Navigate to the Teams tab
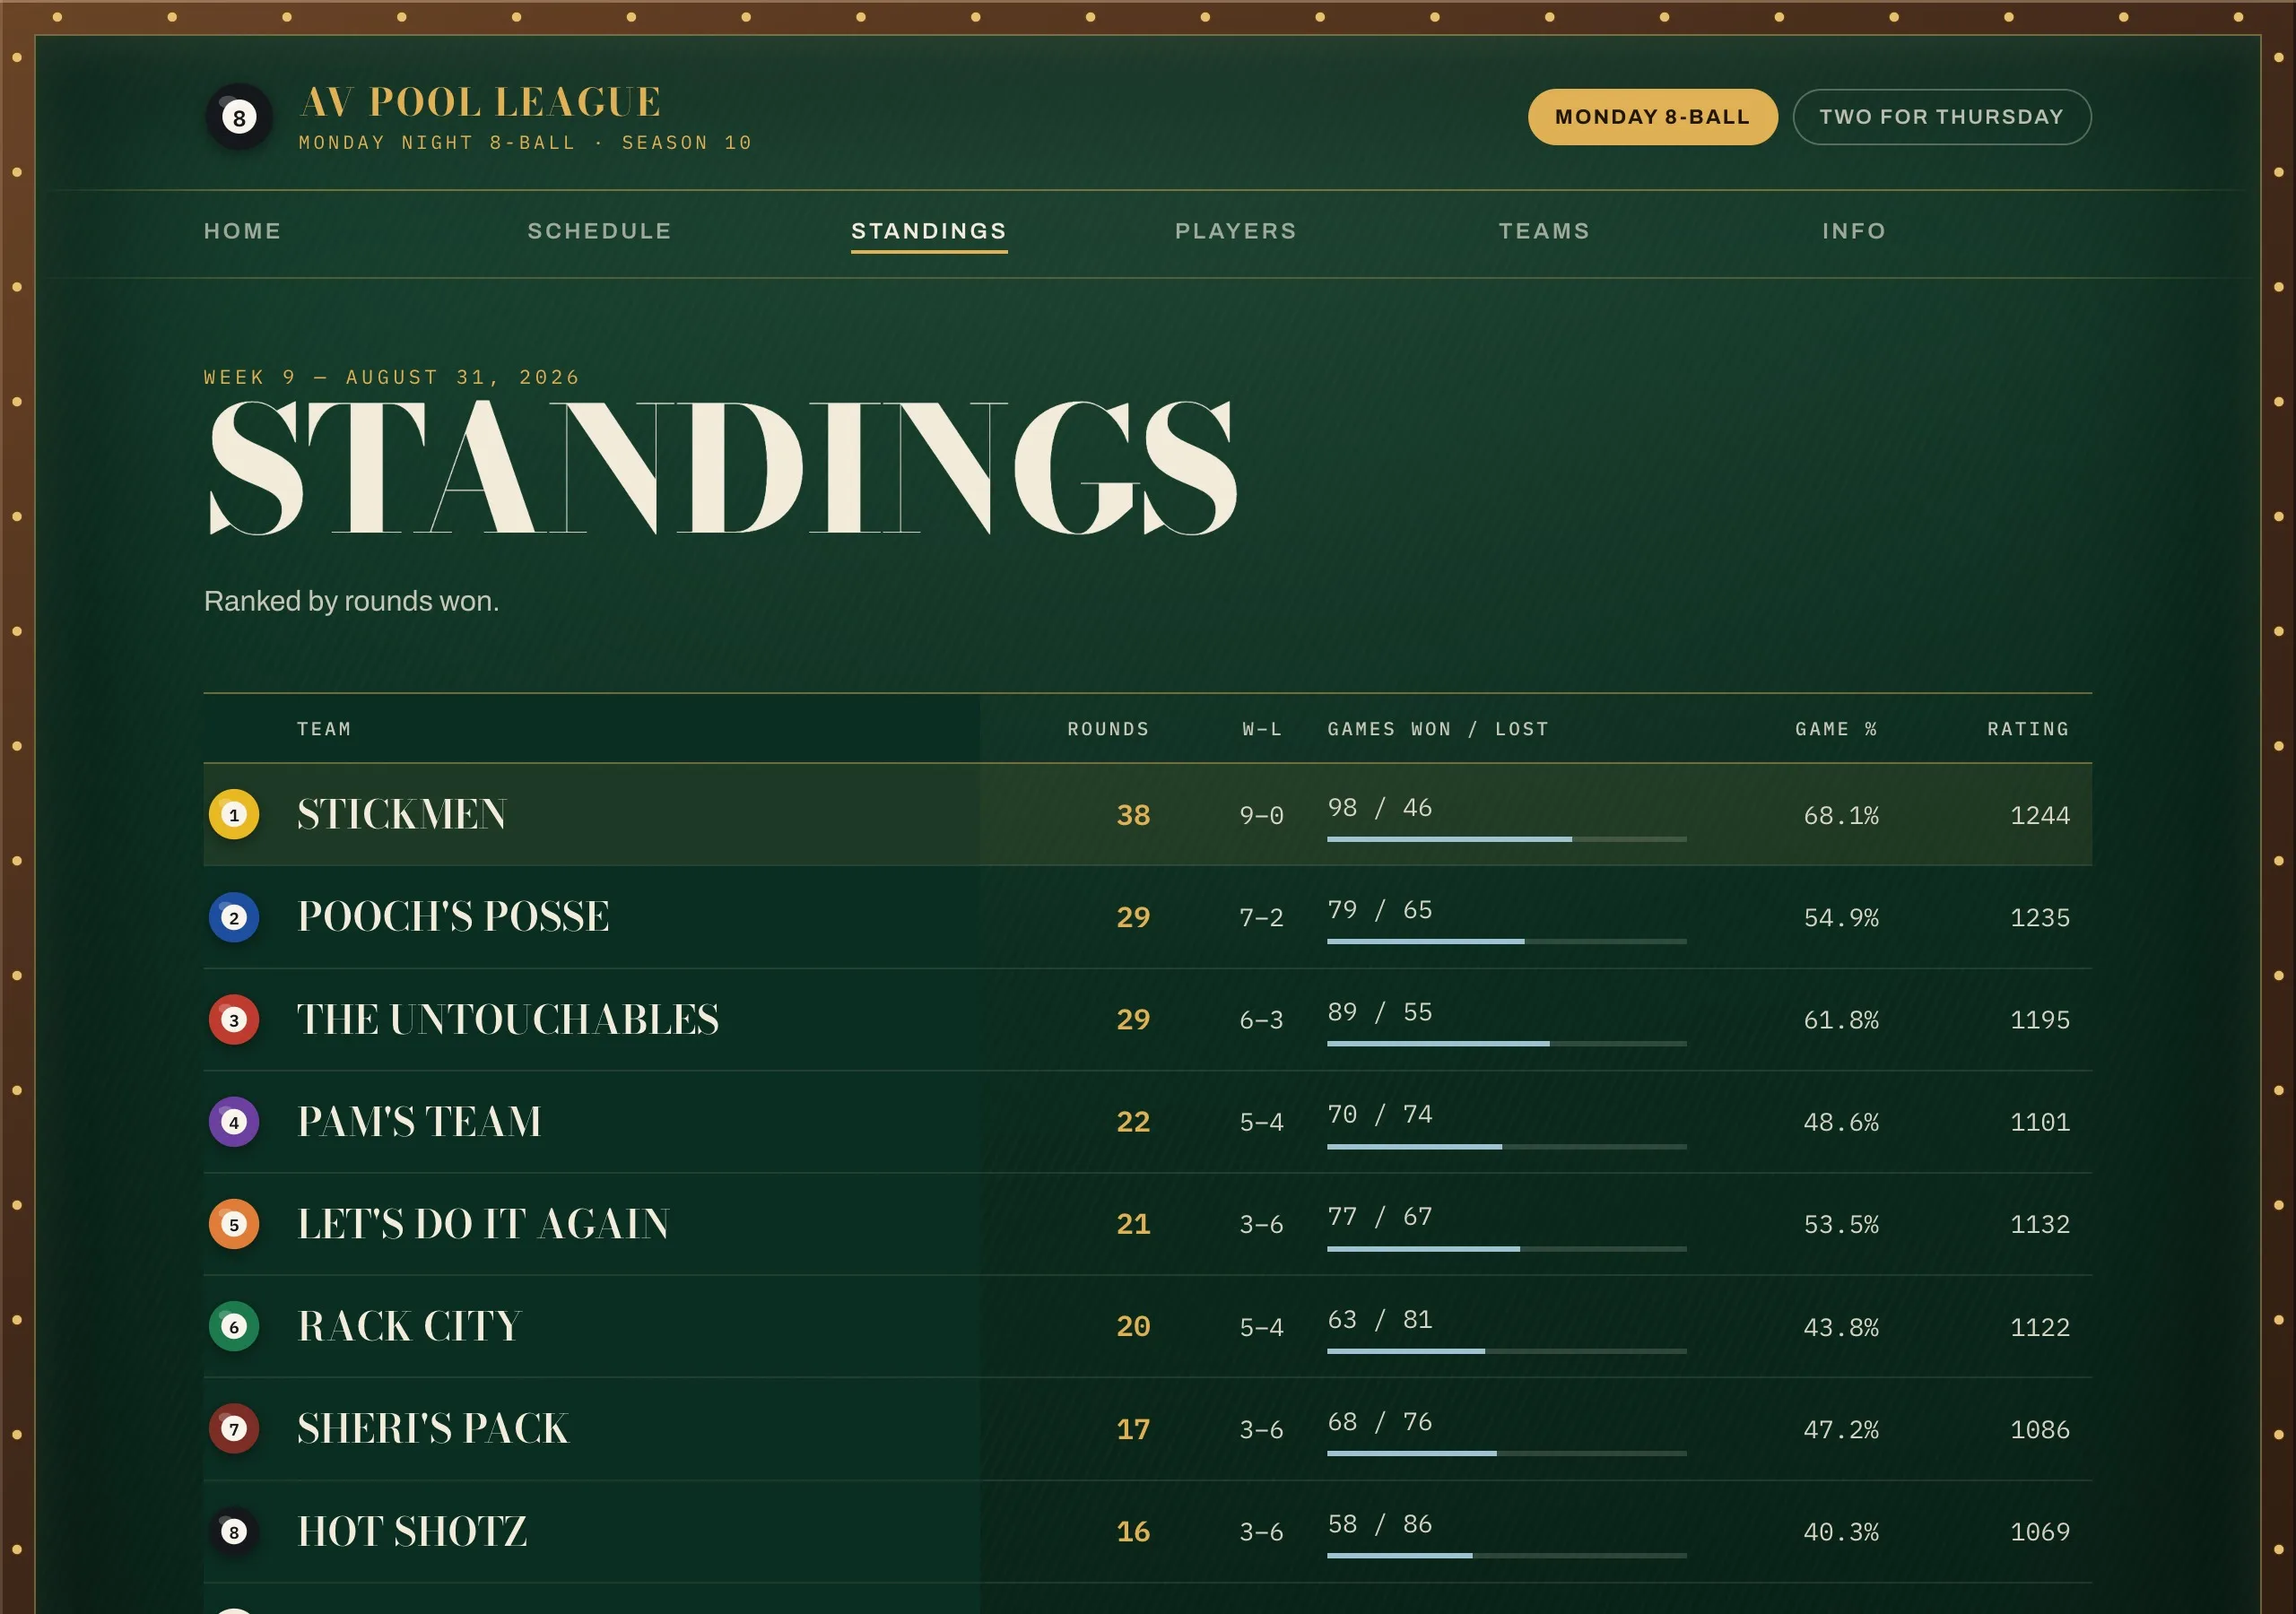The image size is (2296, 1614). click(x=1544, y=231)
